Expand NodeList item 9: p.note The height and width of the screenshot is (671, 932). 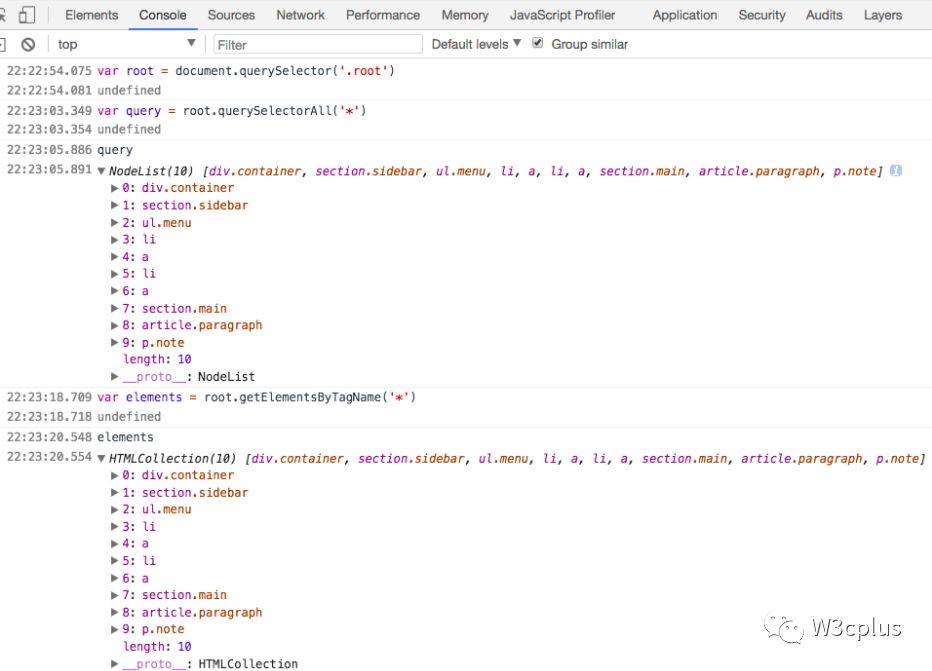click(115, 342)
